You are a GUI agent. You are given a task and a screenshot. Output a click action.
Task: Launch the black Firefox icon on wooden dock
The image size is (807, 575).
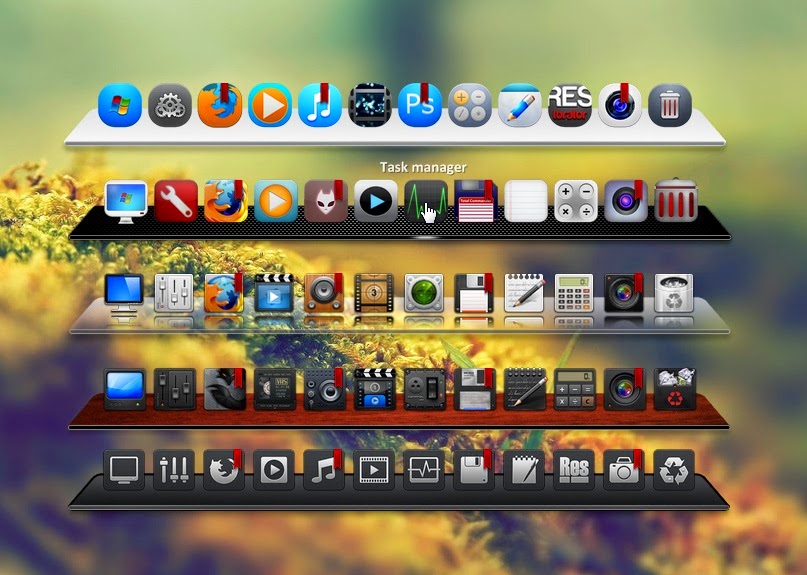click(224, 389)
